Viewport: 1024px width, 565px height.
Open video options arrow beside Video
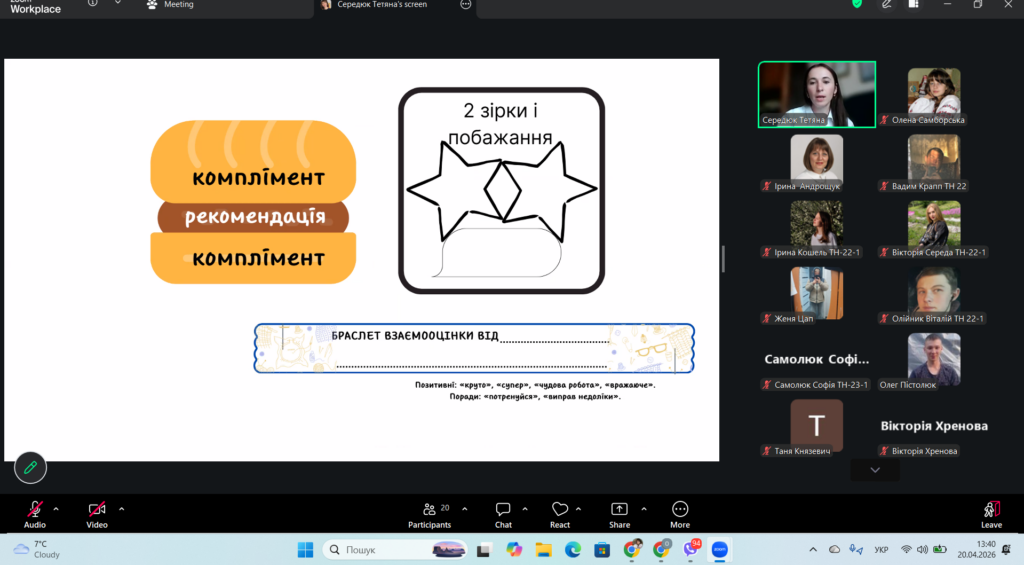click(x=122, y=508)
